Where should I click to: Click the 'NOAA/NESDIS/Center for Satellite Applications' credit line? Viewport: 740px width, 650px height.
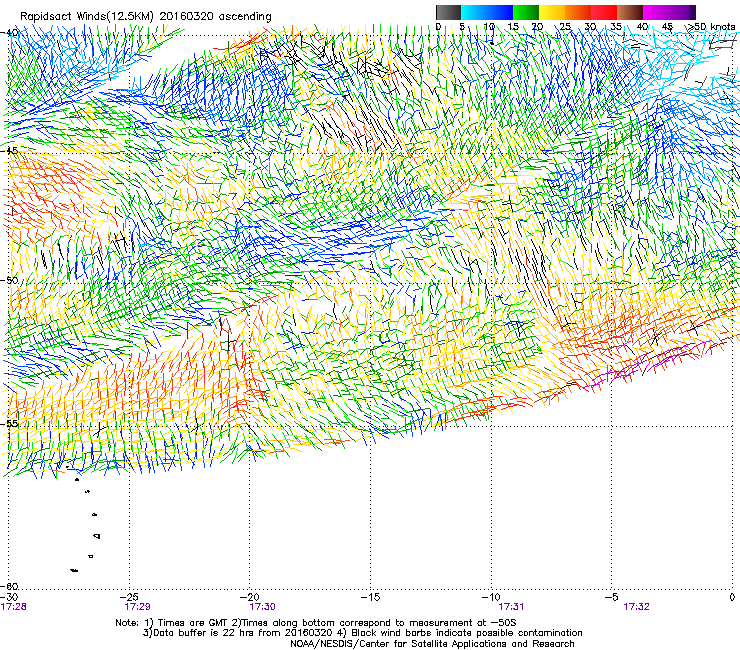(x=432, y=644)
